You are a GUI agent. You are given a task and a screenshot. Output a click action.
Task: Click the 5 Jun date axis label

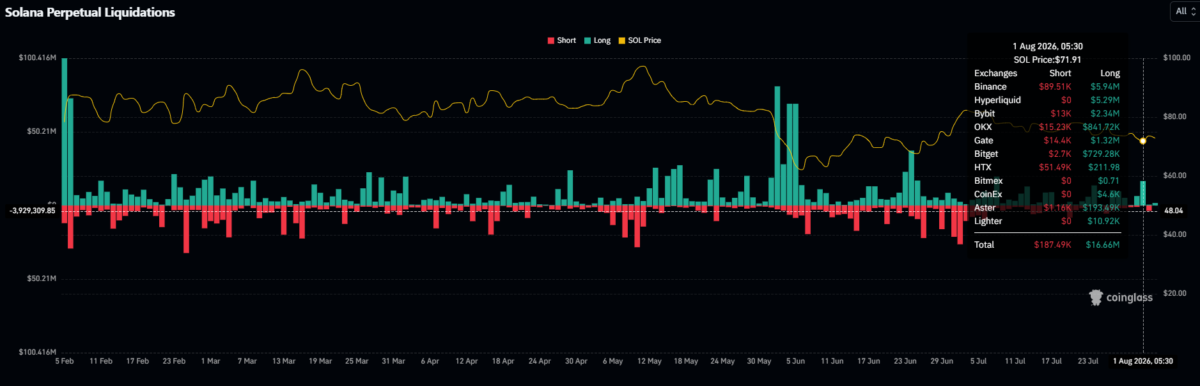click(795, 359)
